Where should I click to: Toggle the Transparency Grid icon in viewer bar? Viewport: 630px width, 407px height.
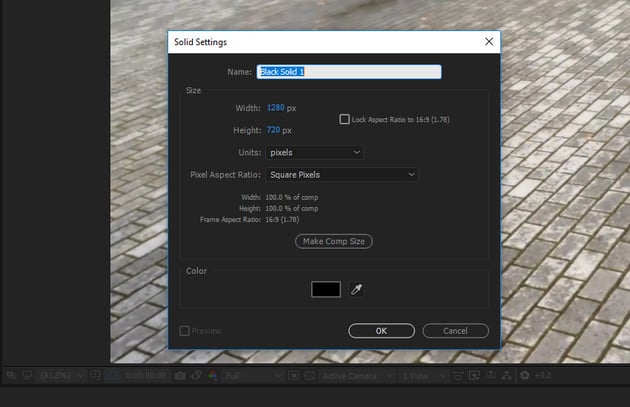pos(309,376)
